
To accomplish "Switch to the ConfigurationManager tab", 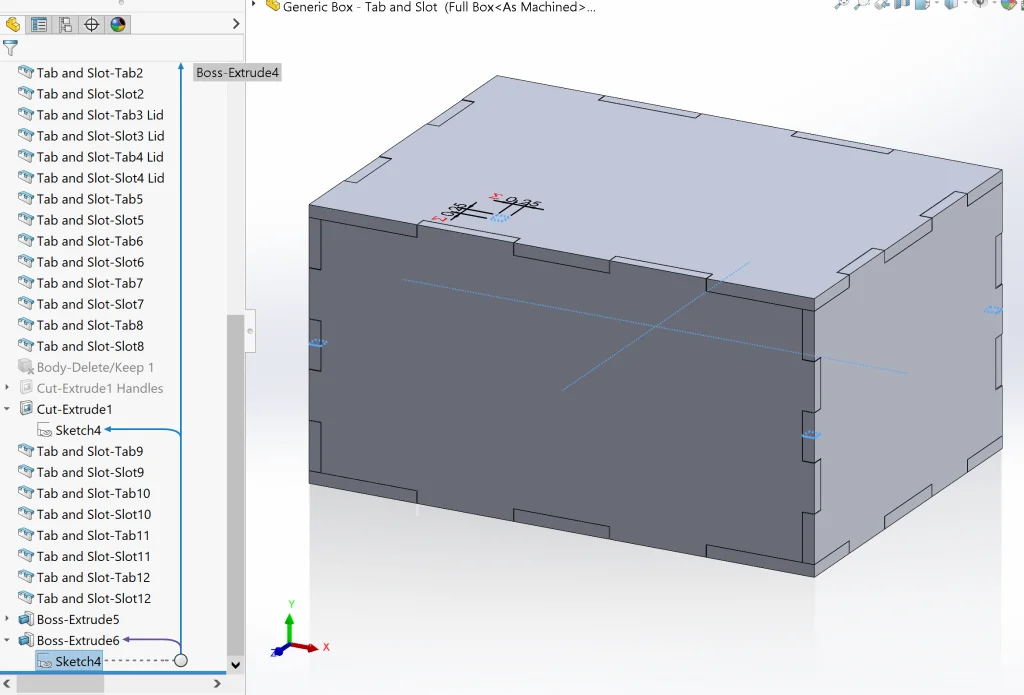I will coord(65,25).
